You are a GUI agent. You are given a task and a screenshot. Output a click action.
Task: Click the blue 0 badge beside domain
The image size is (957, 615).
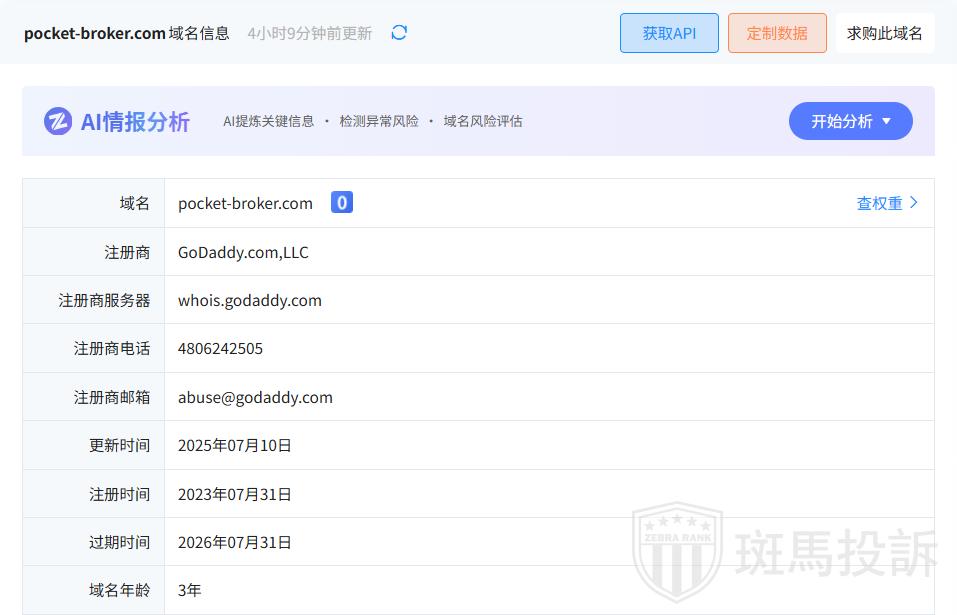[342, 203]
